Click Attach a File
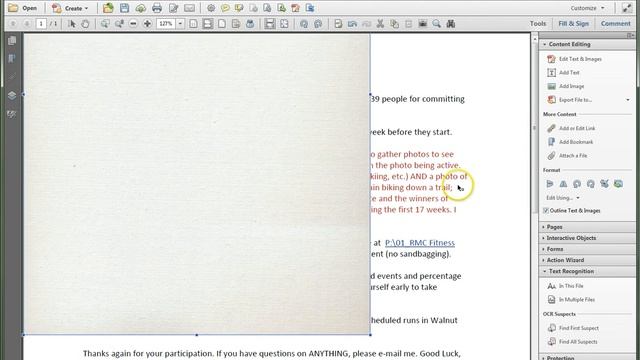 [567, 156]
